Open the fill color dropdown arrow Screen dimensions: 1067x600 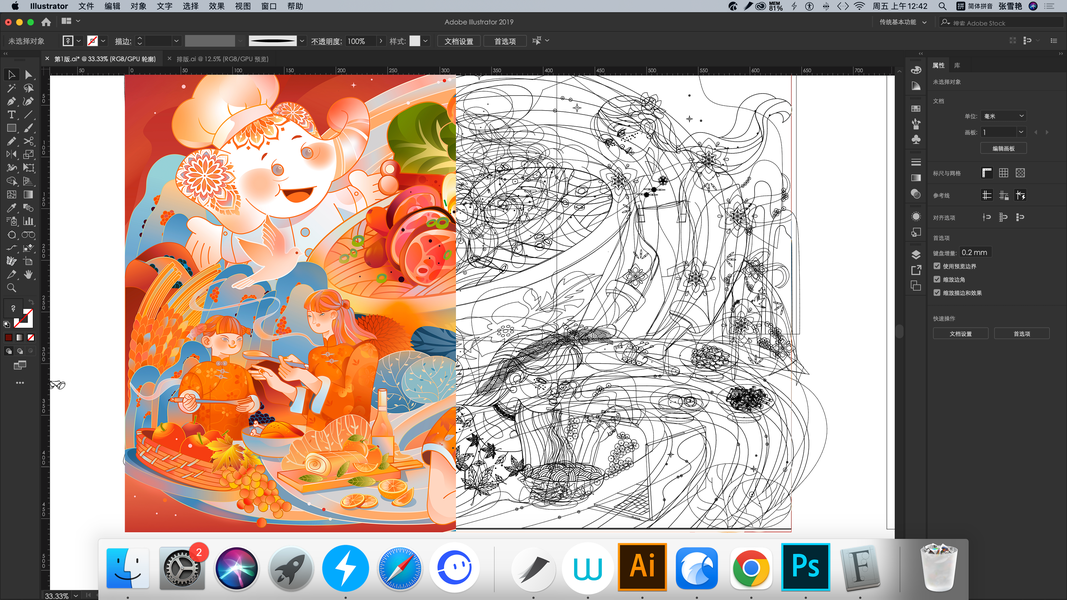tap(78, 41)
